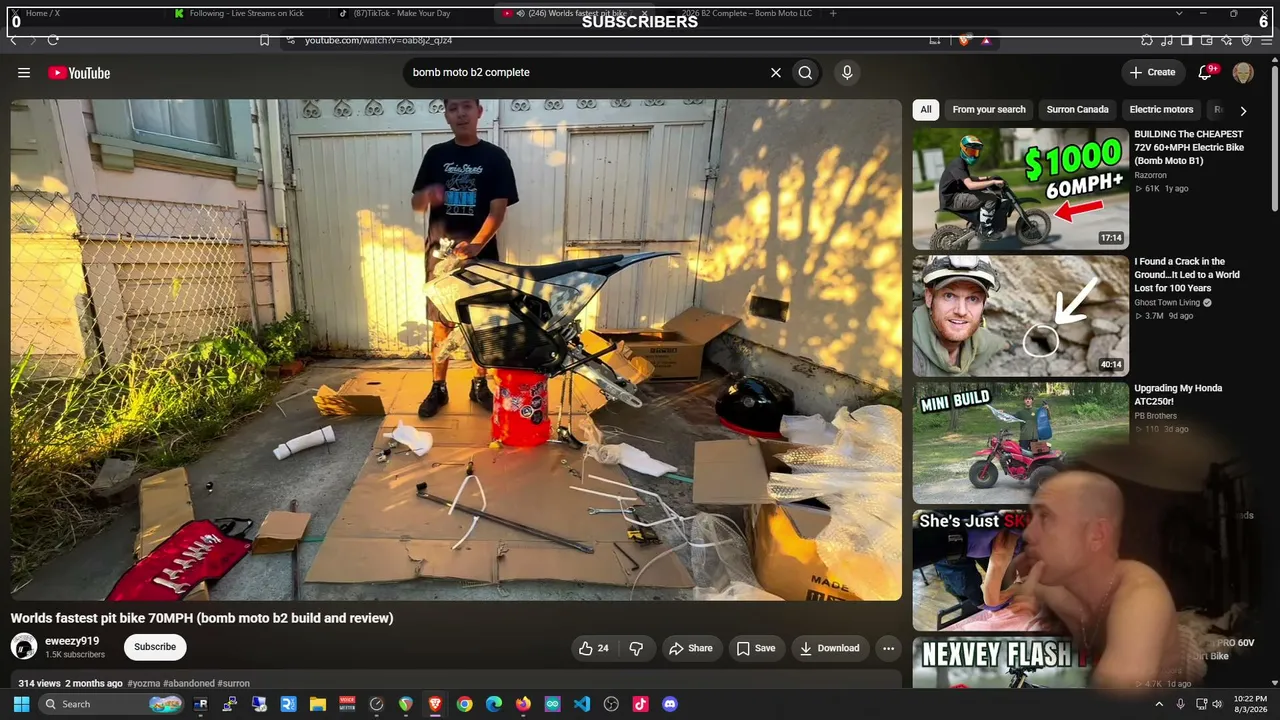The height and width of the screenshot is (720, 1280).
Task: Open the $1000 60MPH video thumbnail
Action: point(1020,189)
